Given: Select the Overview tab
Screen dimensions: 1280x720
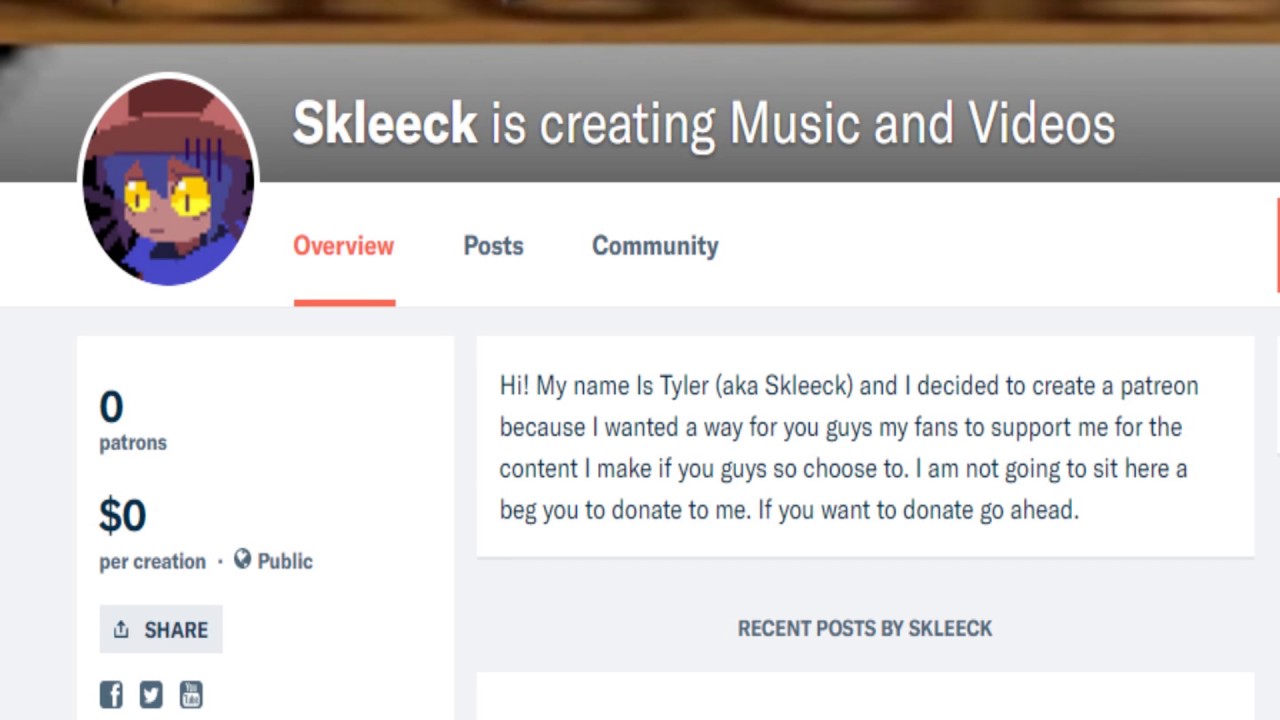Looking at the screenshot, I should (x=343, y=246).
